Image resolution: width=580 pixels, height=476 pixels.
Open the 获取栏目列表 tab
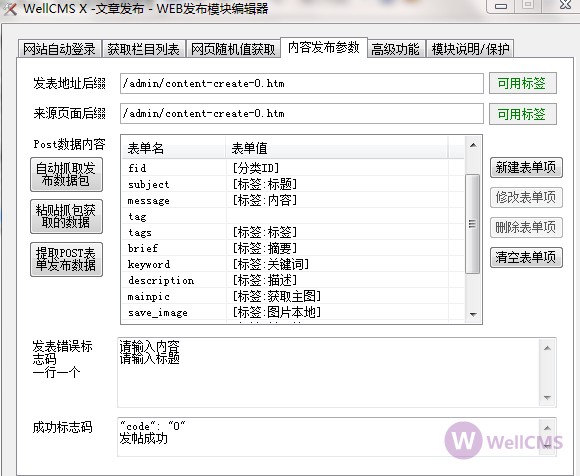point(143,49)
